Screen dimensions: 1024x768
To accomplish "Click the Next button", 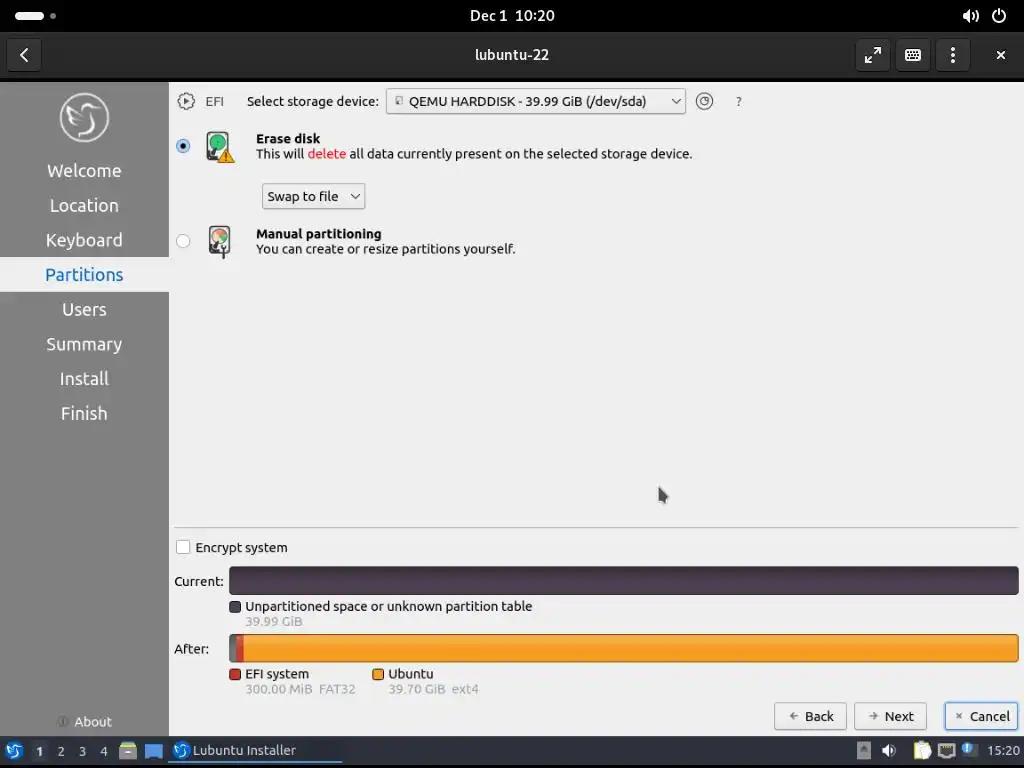I will tap(890, 716).
